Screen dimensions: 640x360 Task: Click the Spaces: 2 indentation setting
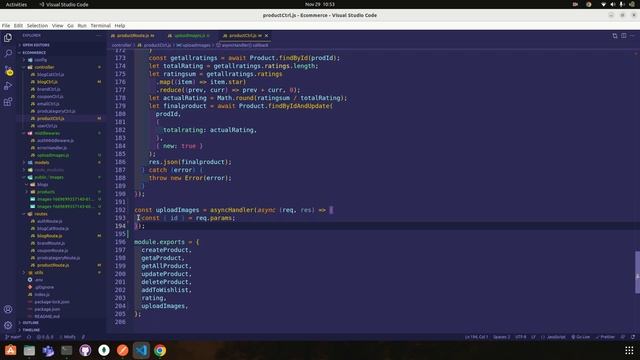[501, 337]
